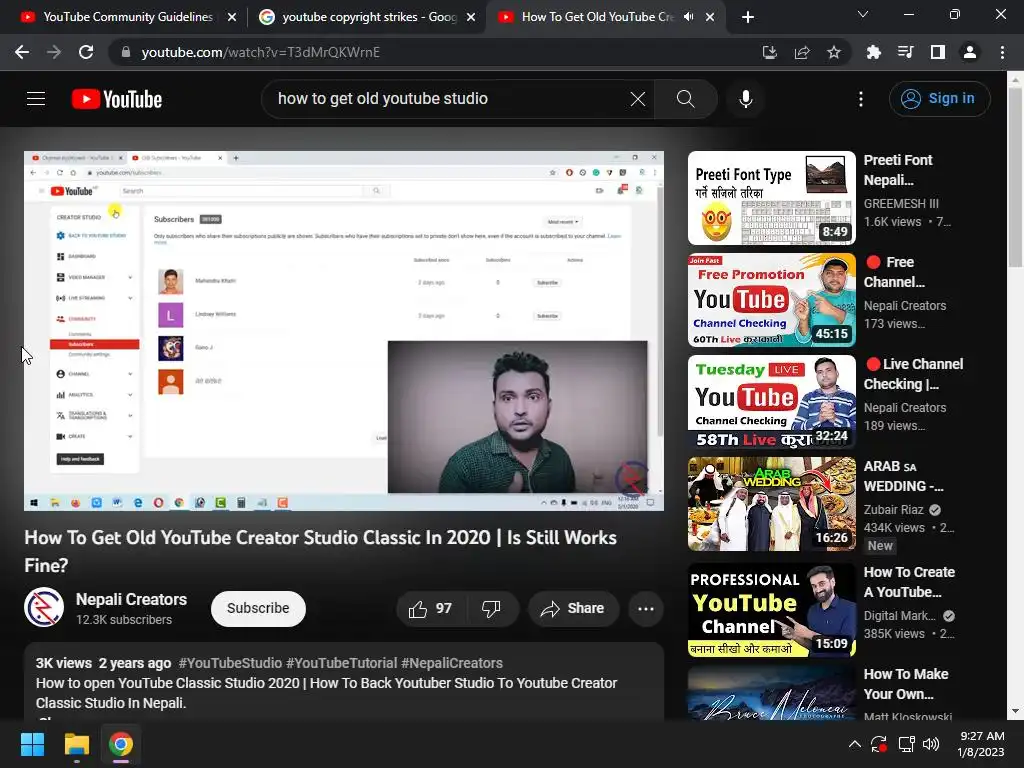
Task: Dislike the video with thumbs down
Action: click(x=491, y=609)
